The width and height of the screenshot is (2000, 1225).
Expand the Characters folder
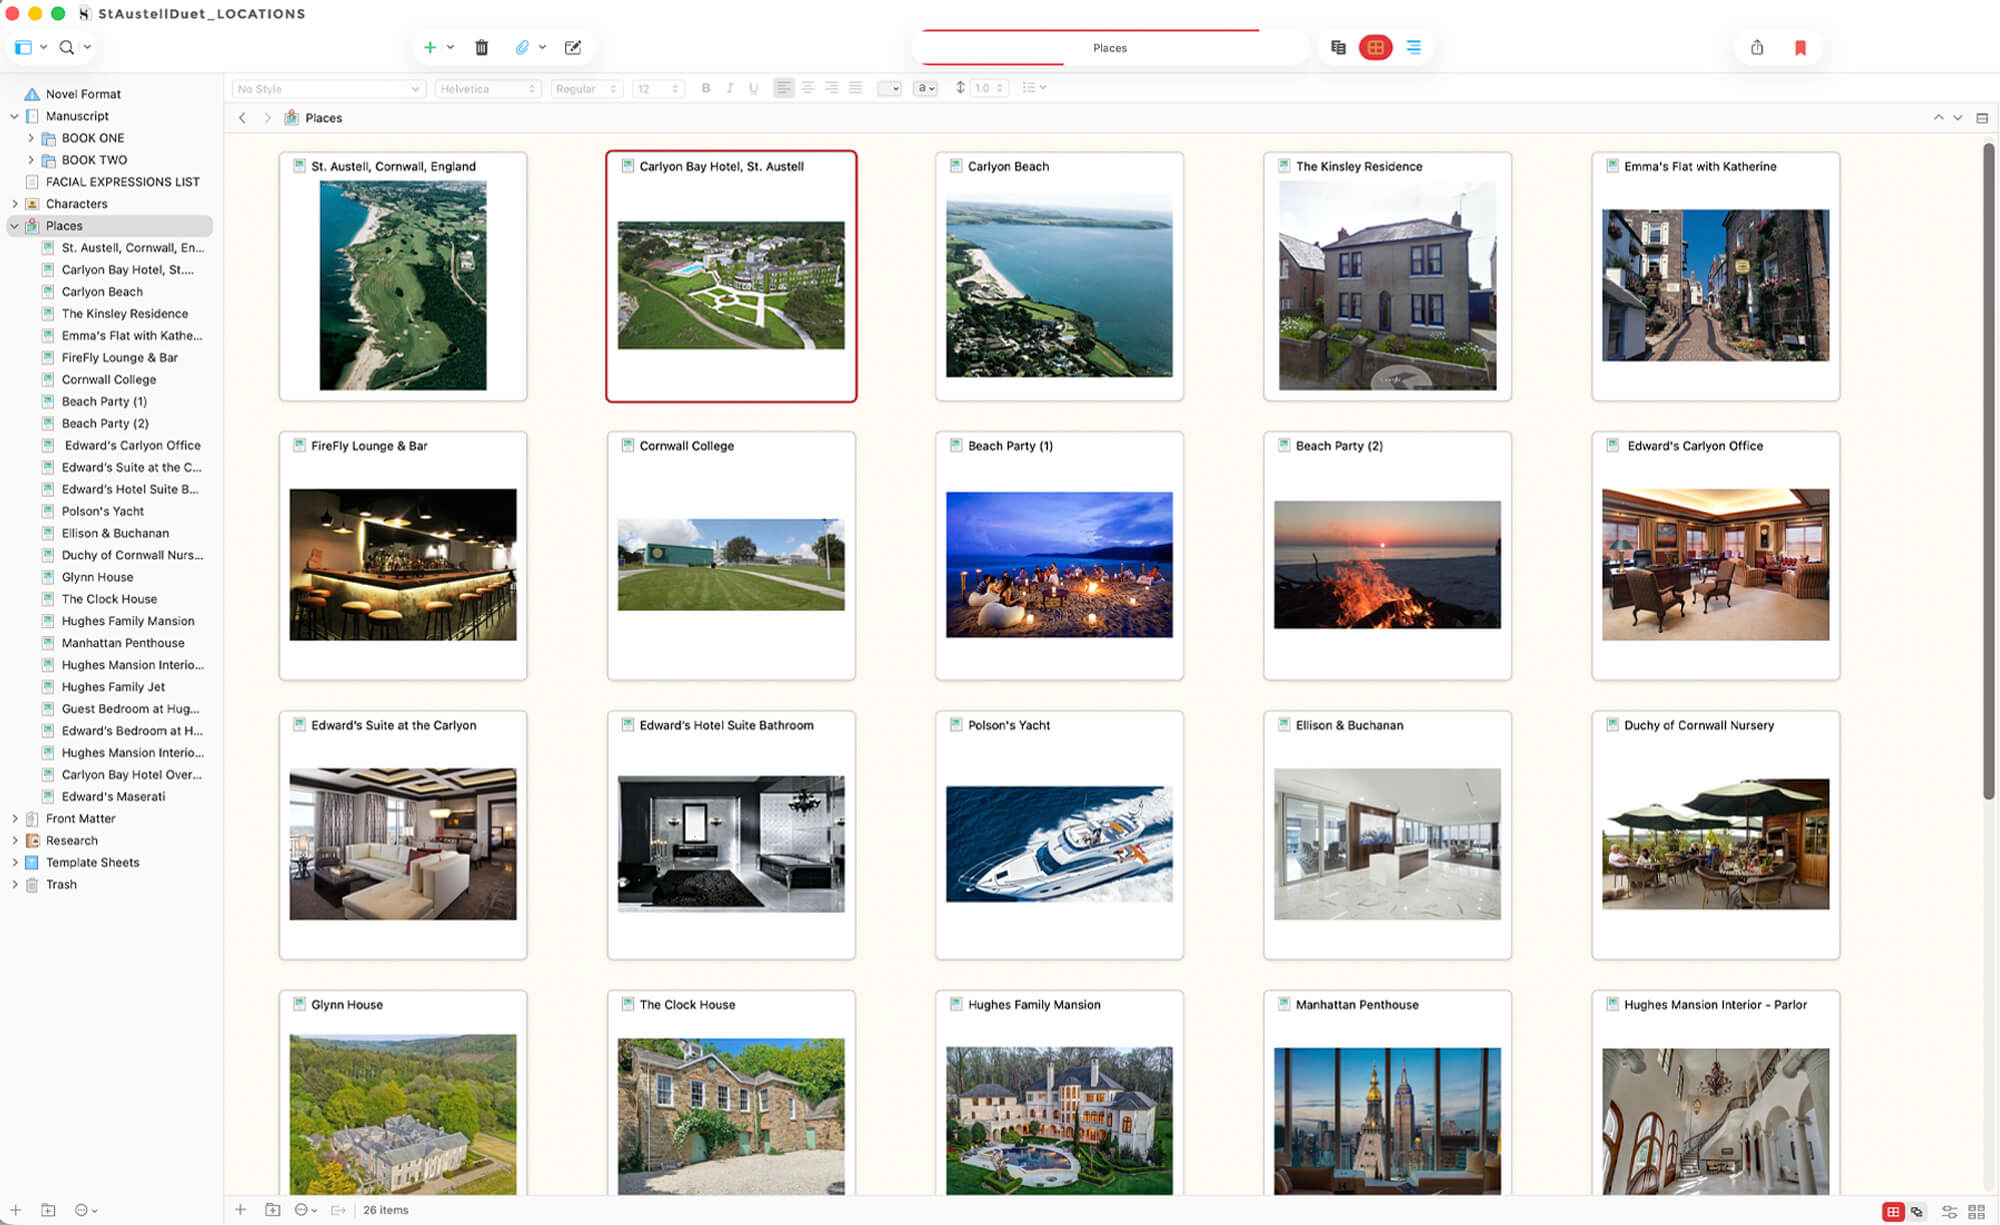point(14,204)
